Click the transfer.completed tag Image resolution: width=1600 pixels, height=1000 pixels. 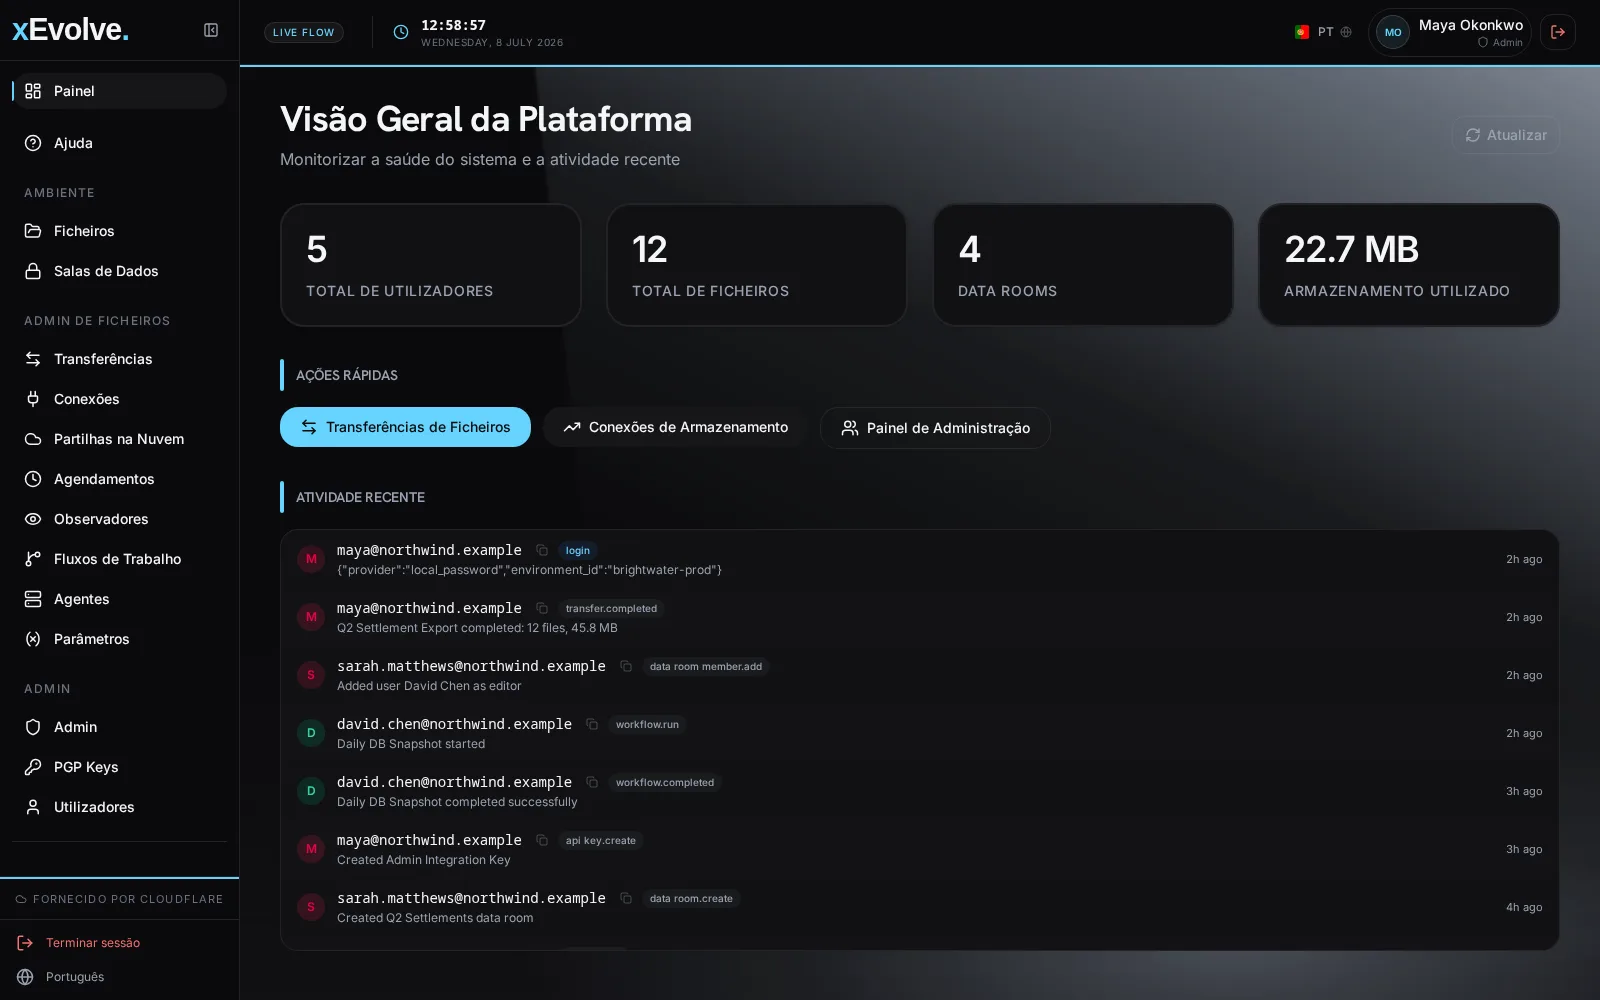pyautogui.click(x=611, y=609)
